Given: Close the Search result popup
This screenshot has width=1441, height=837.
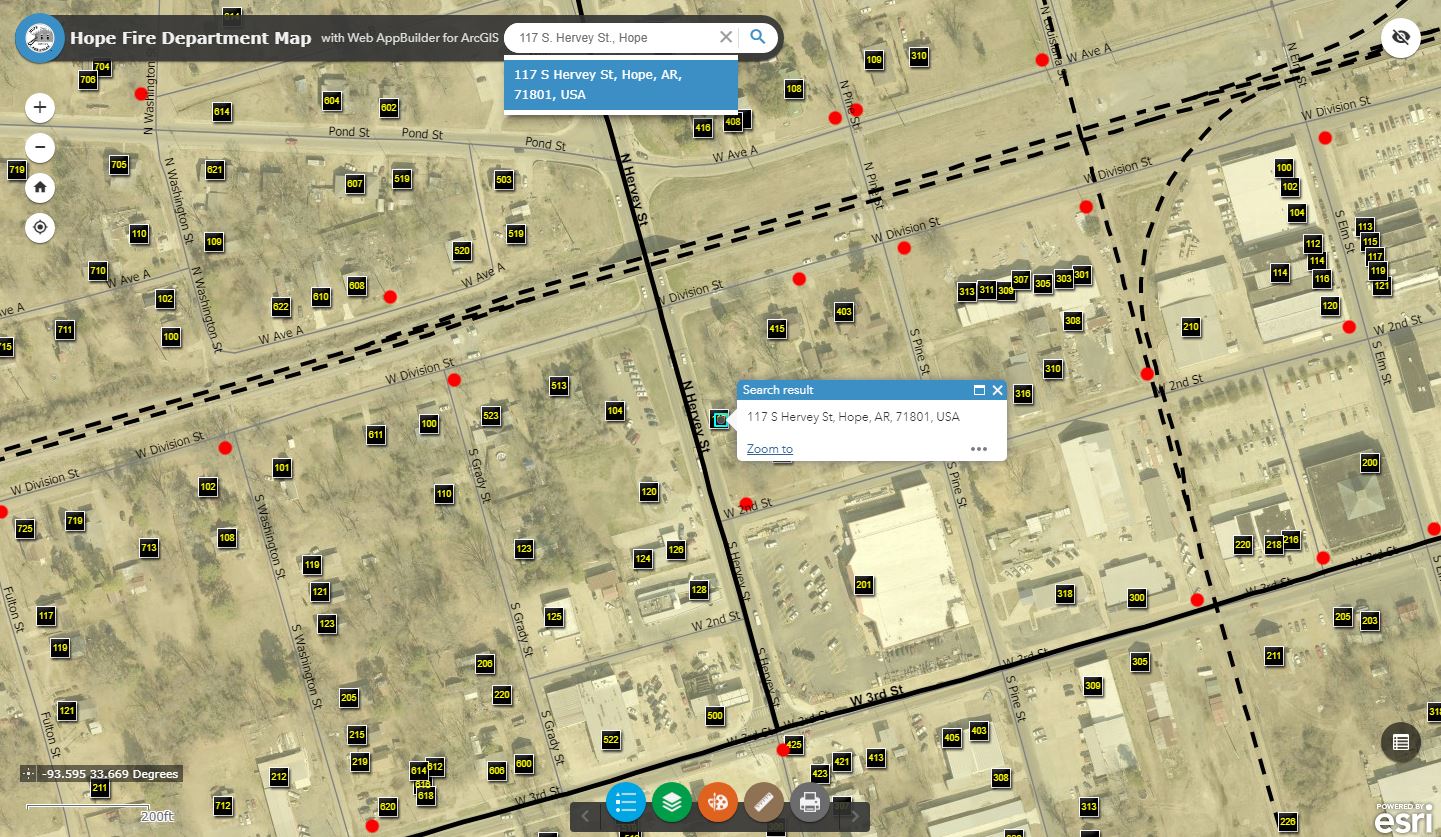Looking at the screenshot, I should coord(997,390).
